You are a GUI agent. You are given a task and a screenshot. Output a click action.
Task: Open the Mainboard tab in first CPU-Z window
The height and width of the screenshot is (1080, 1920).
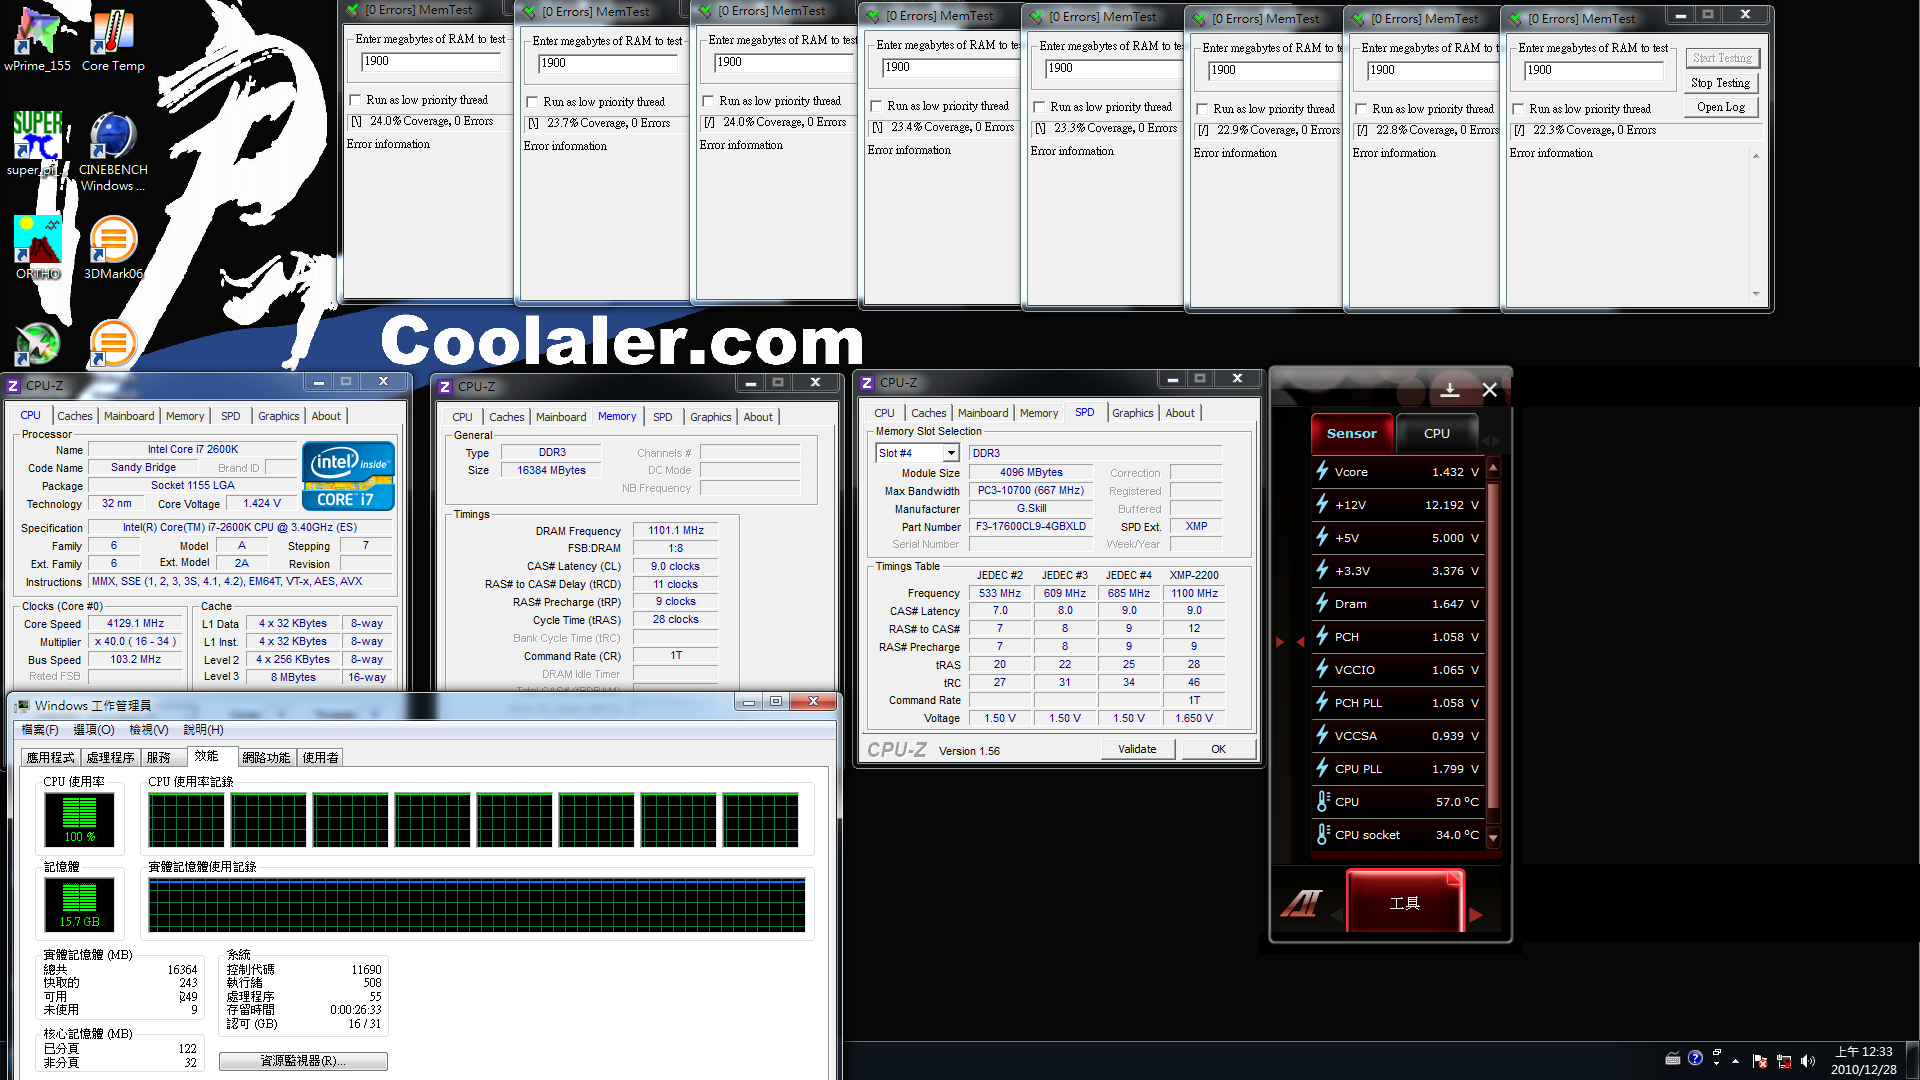[x=129, y=416]
